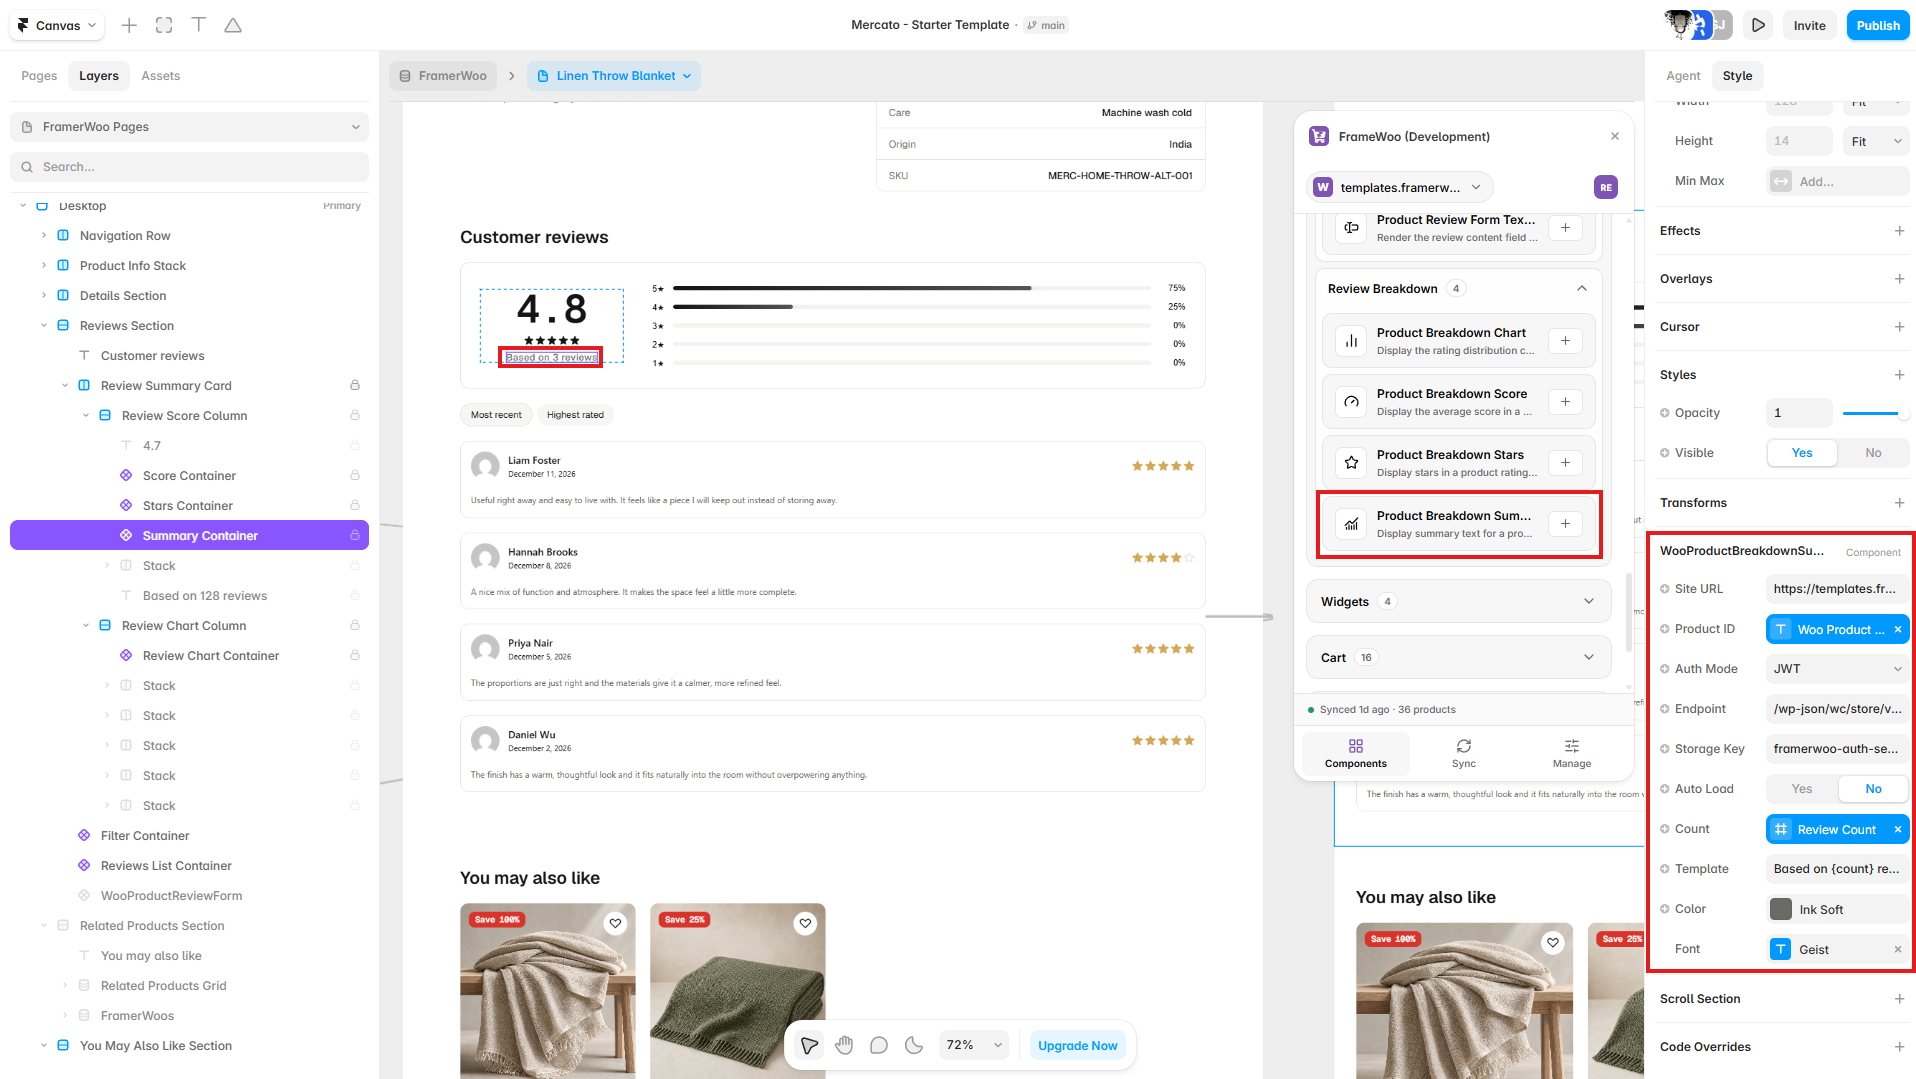Expand the Widgets group

(1458, 602)
